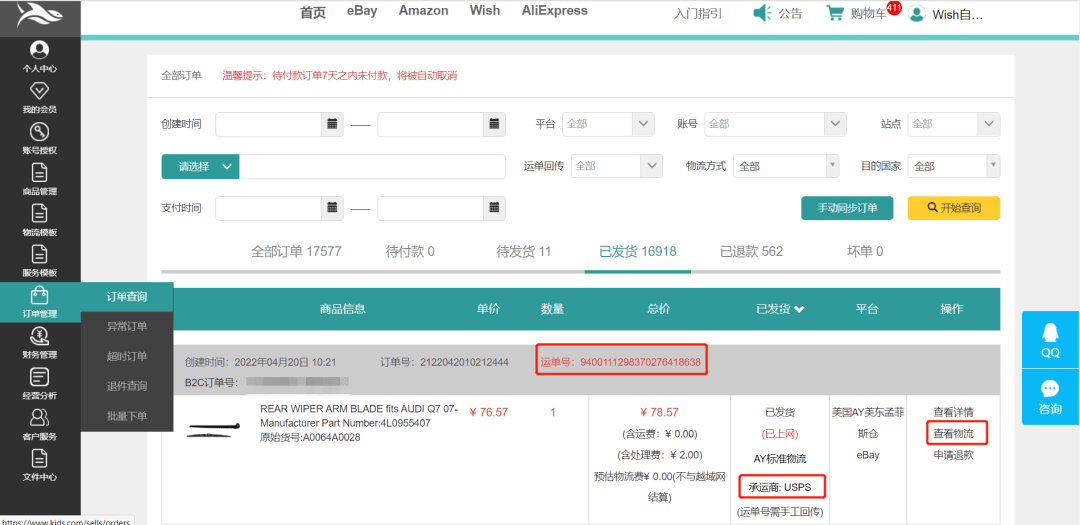Click the shark logo in top-left corner

click(41, 15)
